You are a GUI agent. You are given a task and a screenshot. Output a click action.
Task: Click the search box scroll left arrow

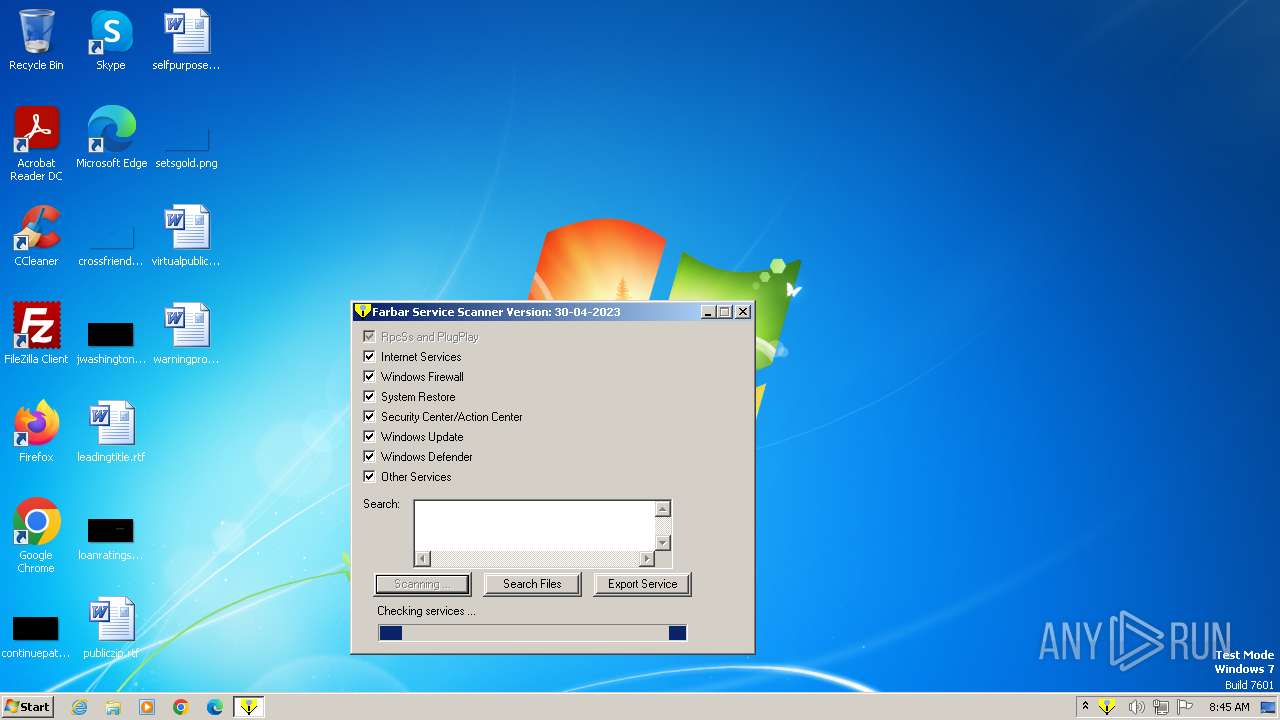(x=423, y=558)
